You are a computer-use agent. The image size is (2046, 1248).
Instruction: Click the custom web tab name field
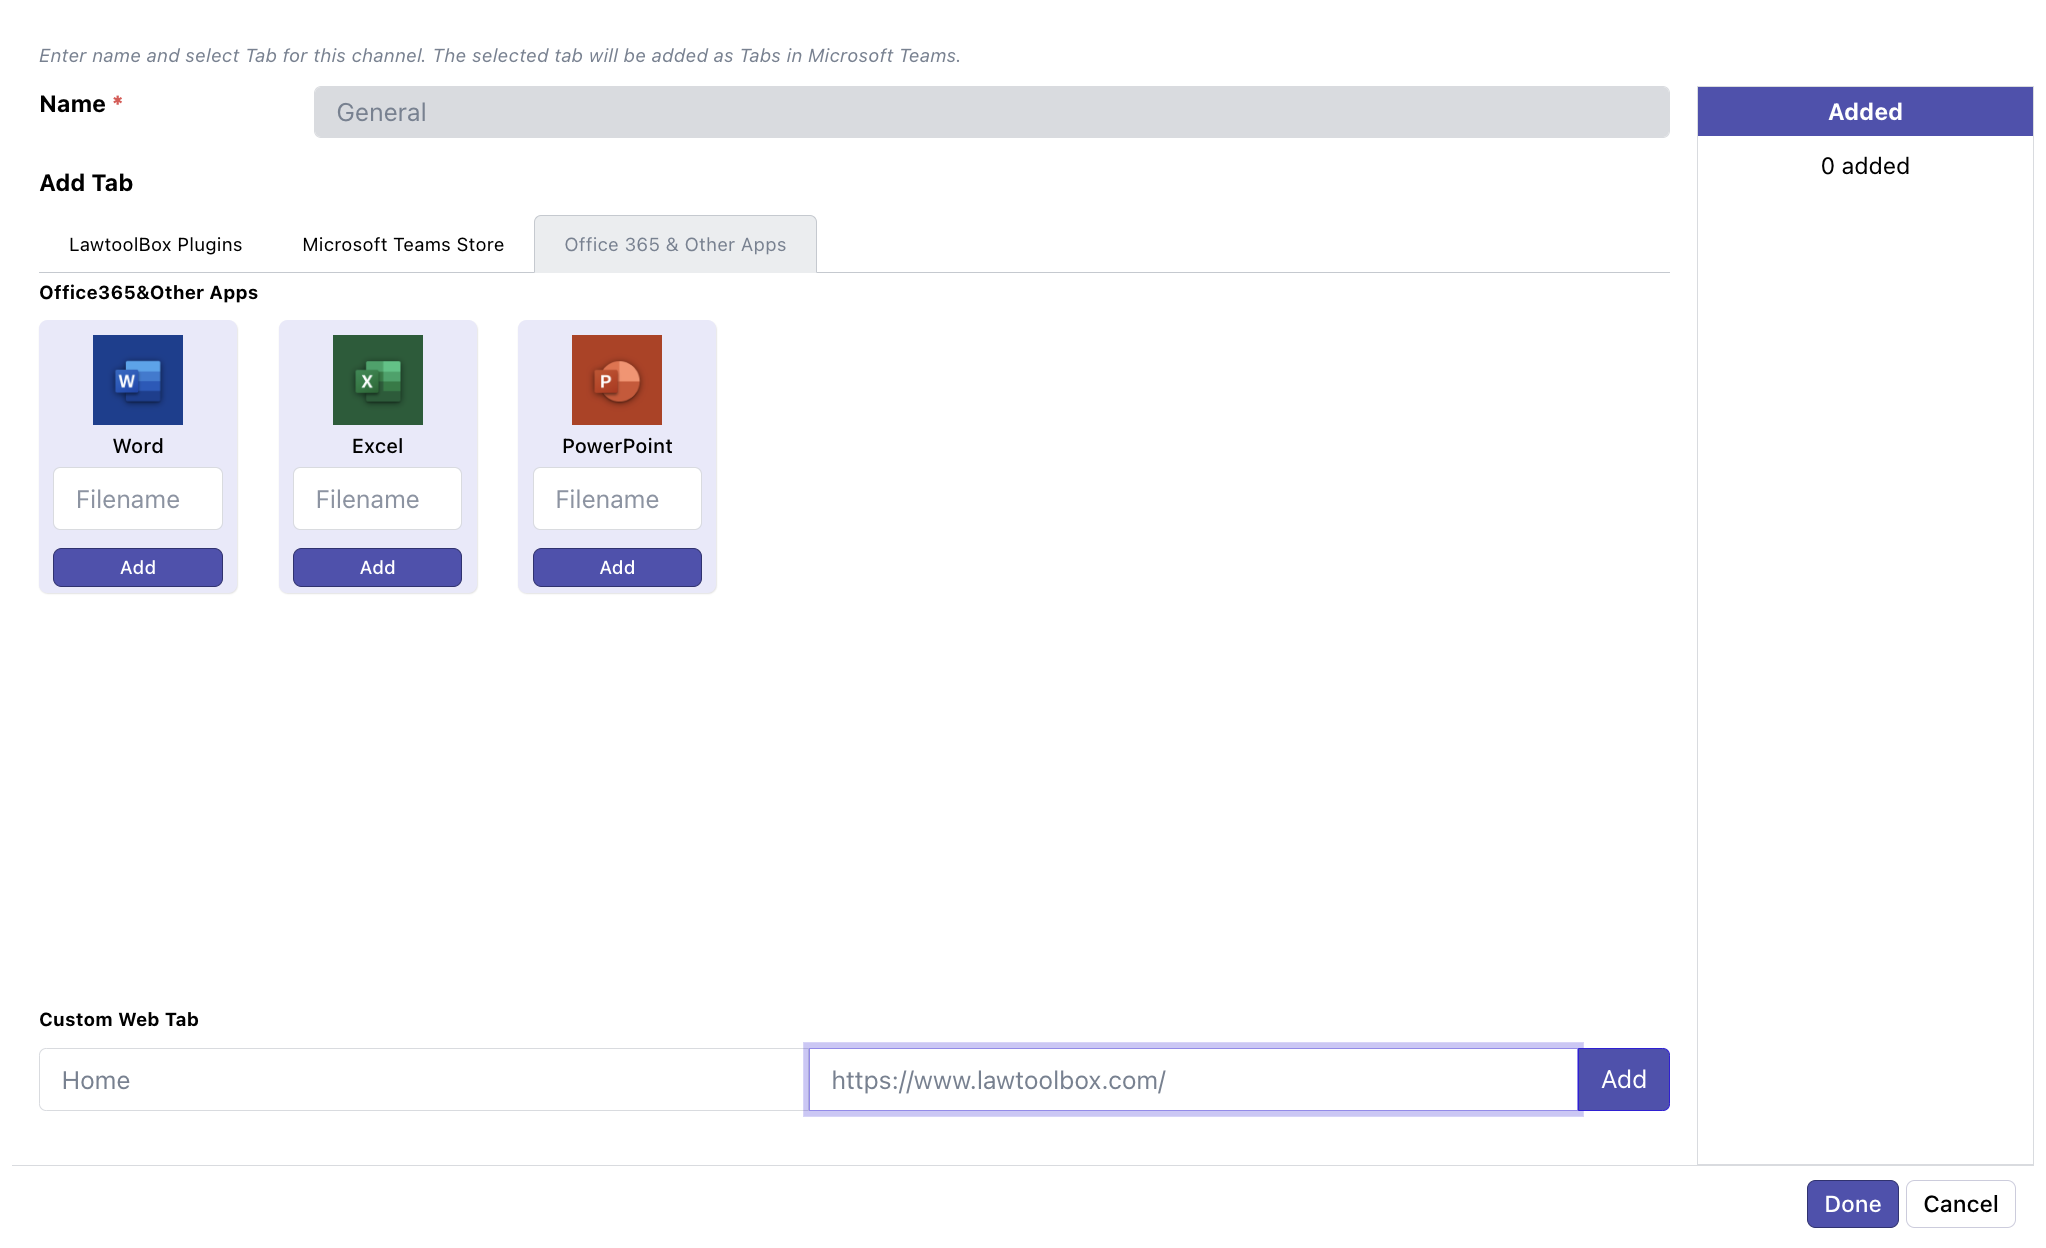[420, 1080]
